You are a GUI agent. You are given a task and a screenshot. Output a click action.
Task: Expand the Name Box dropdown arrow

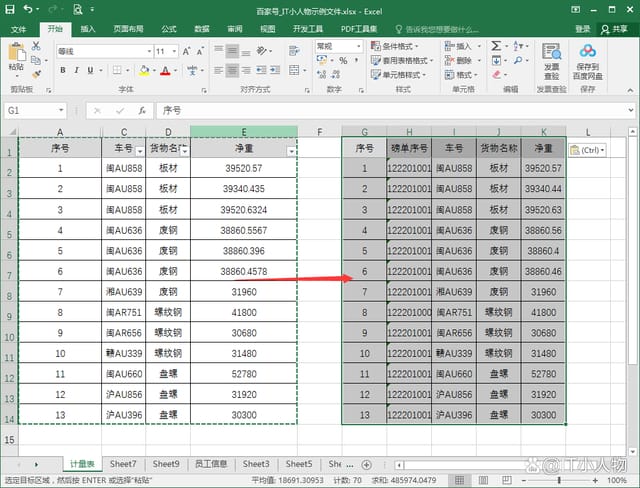coord(61,110)
